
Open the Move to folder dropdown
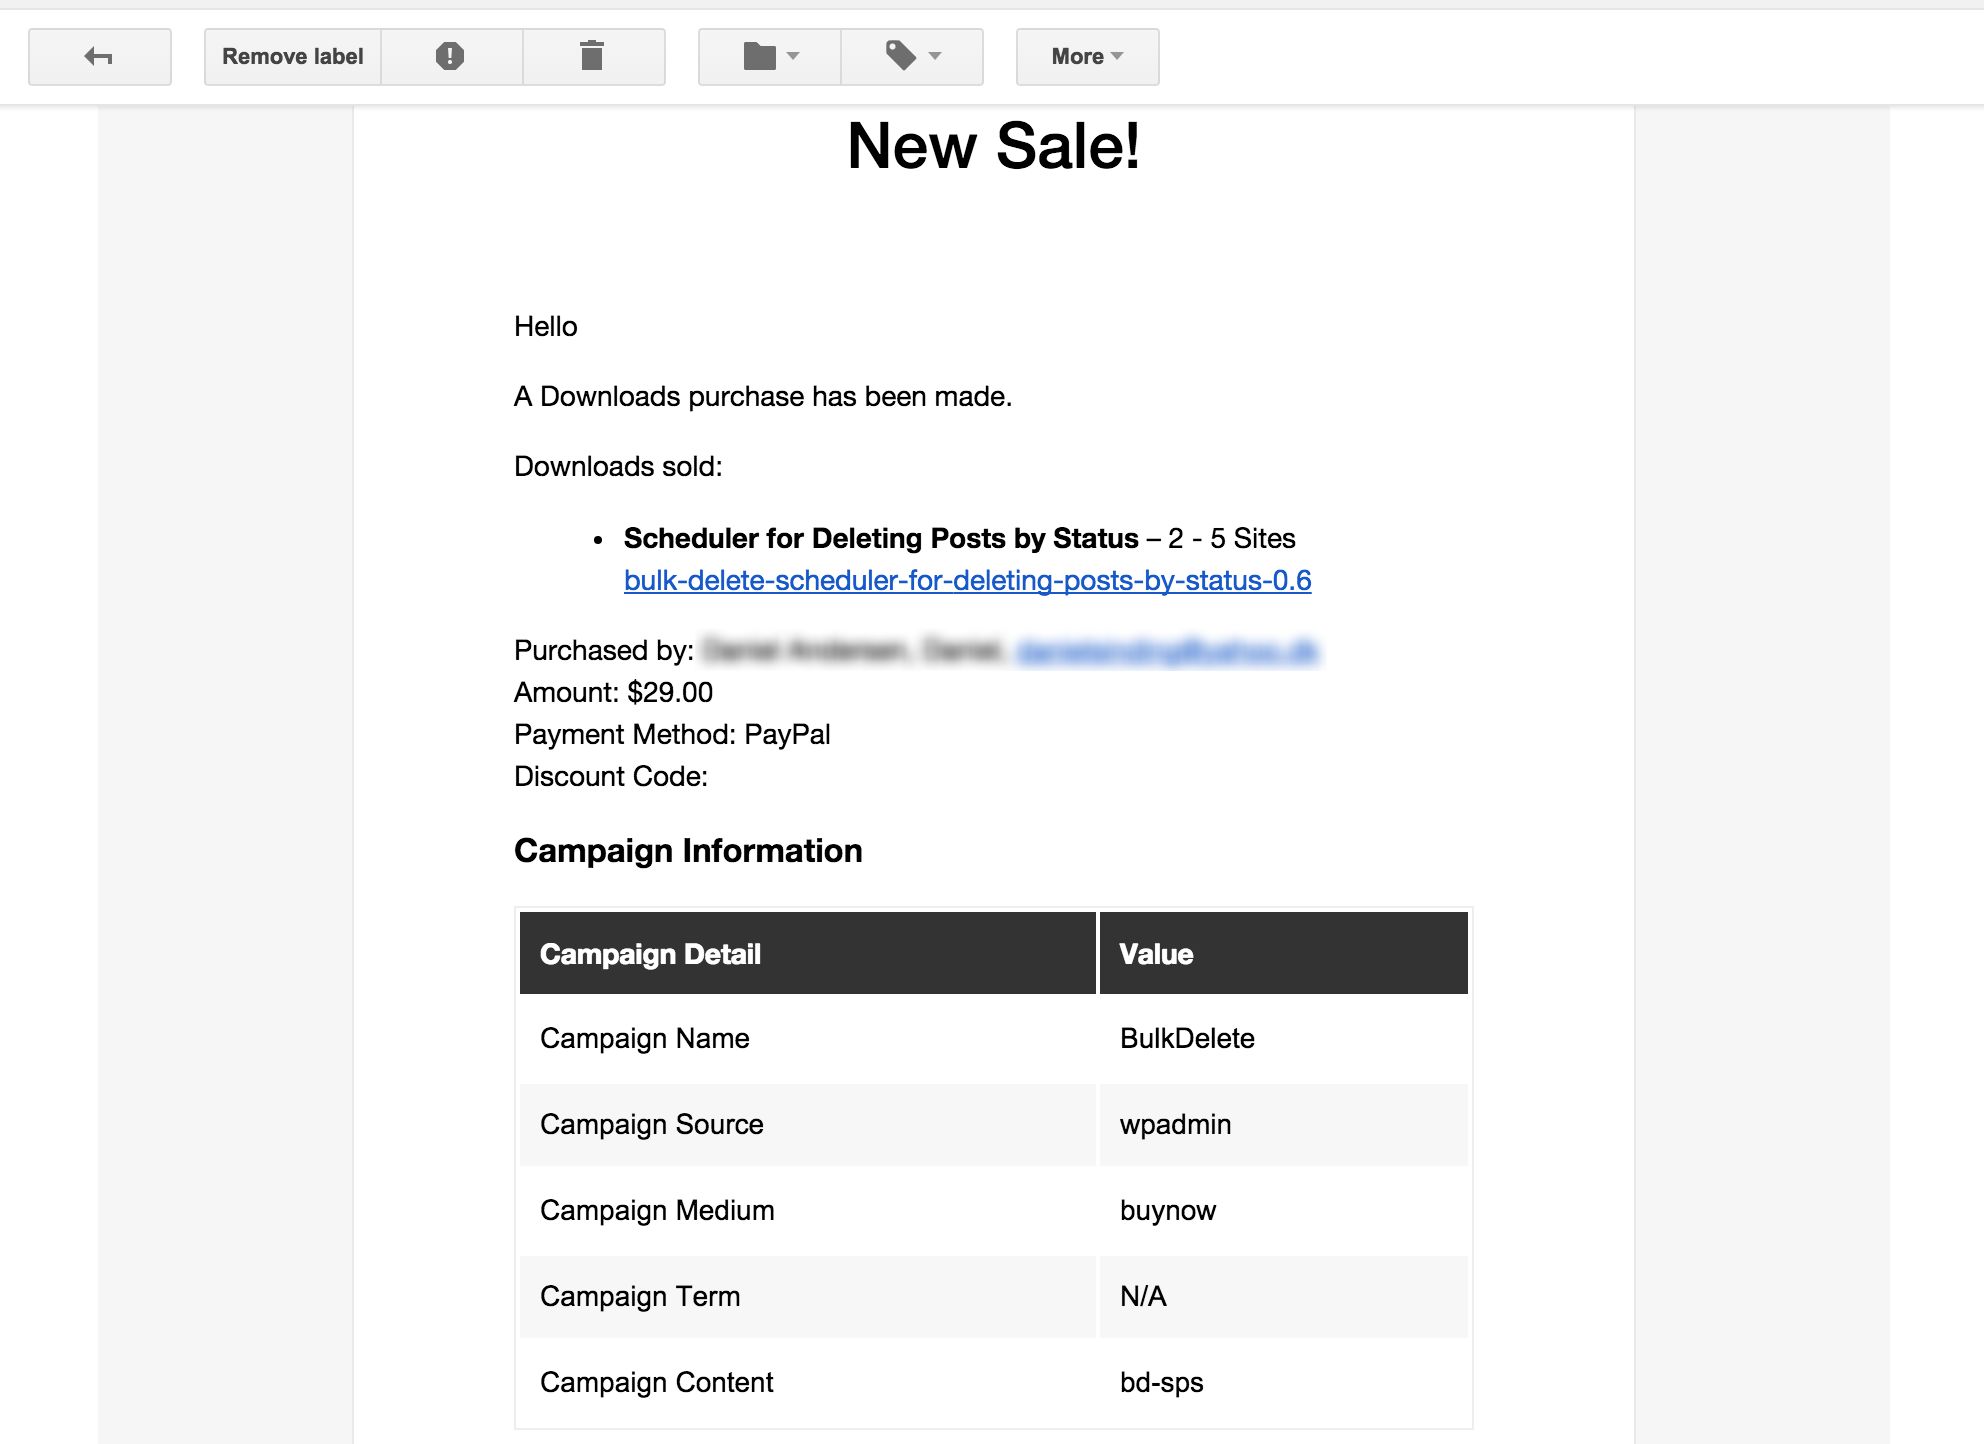pos(770,57)
